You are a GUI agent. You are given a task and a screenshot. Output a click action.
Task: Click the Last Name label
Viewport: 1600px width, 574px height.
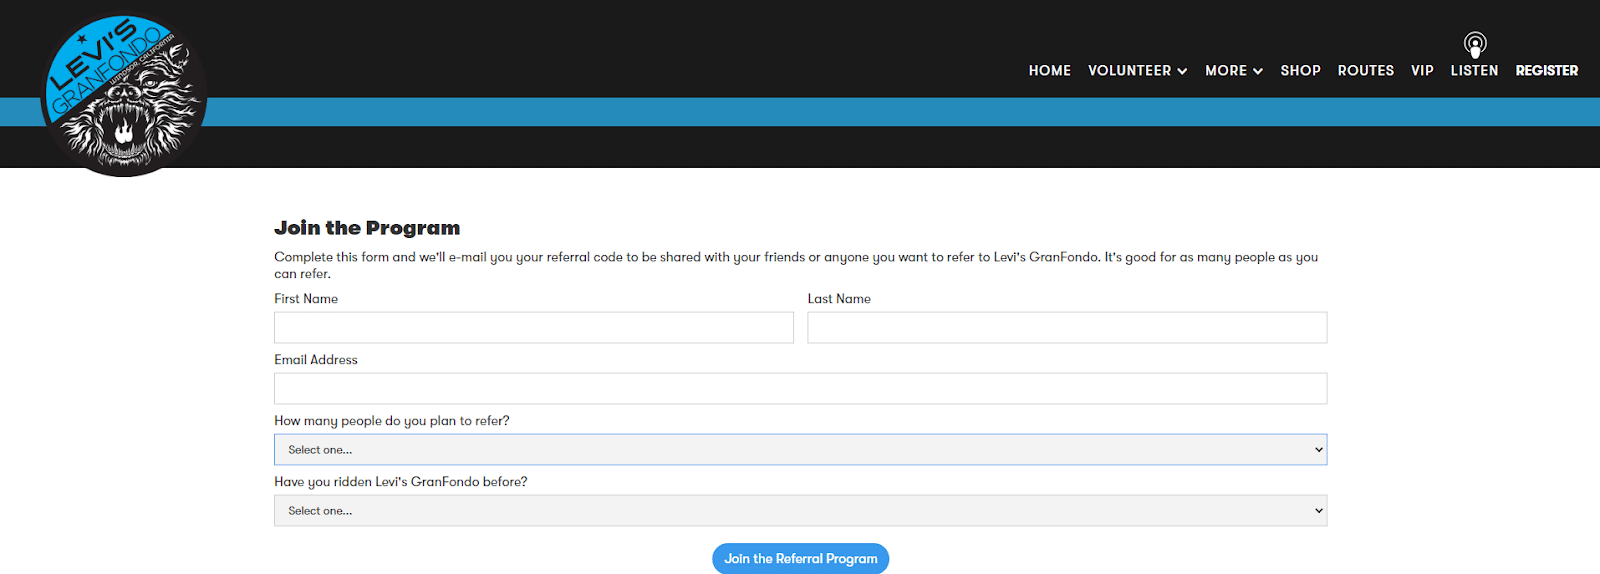pyautogui.click(x=839, y=299)
